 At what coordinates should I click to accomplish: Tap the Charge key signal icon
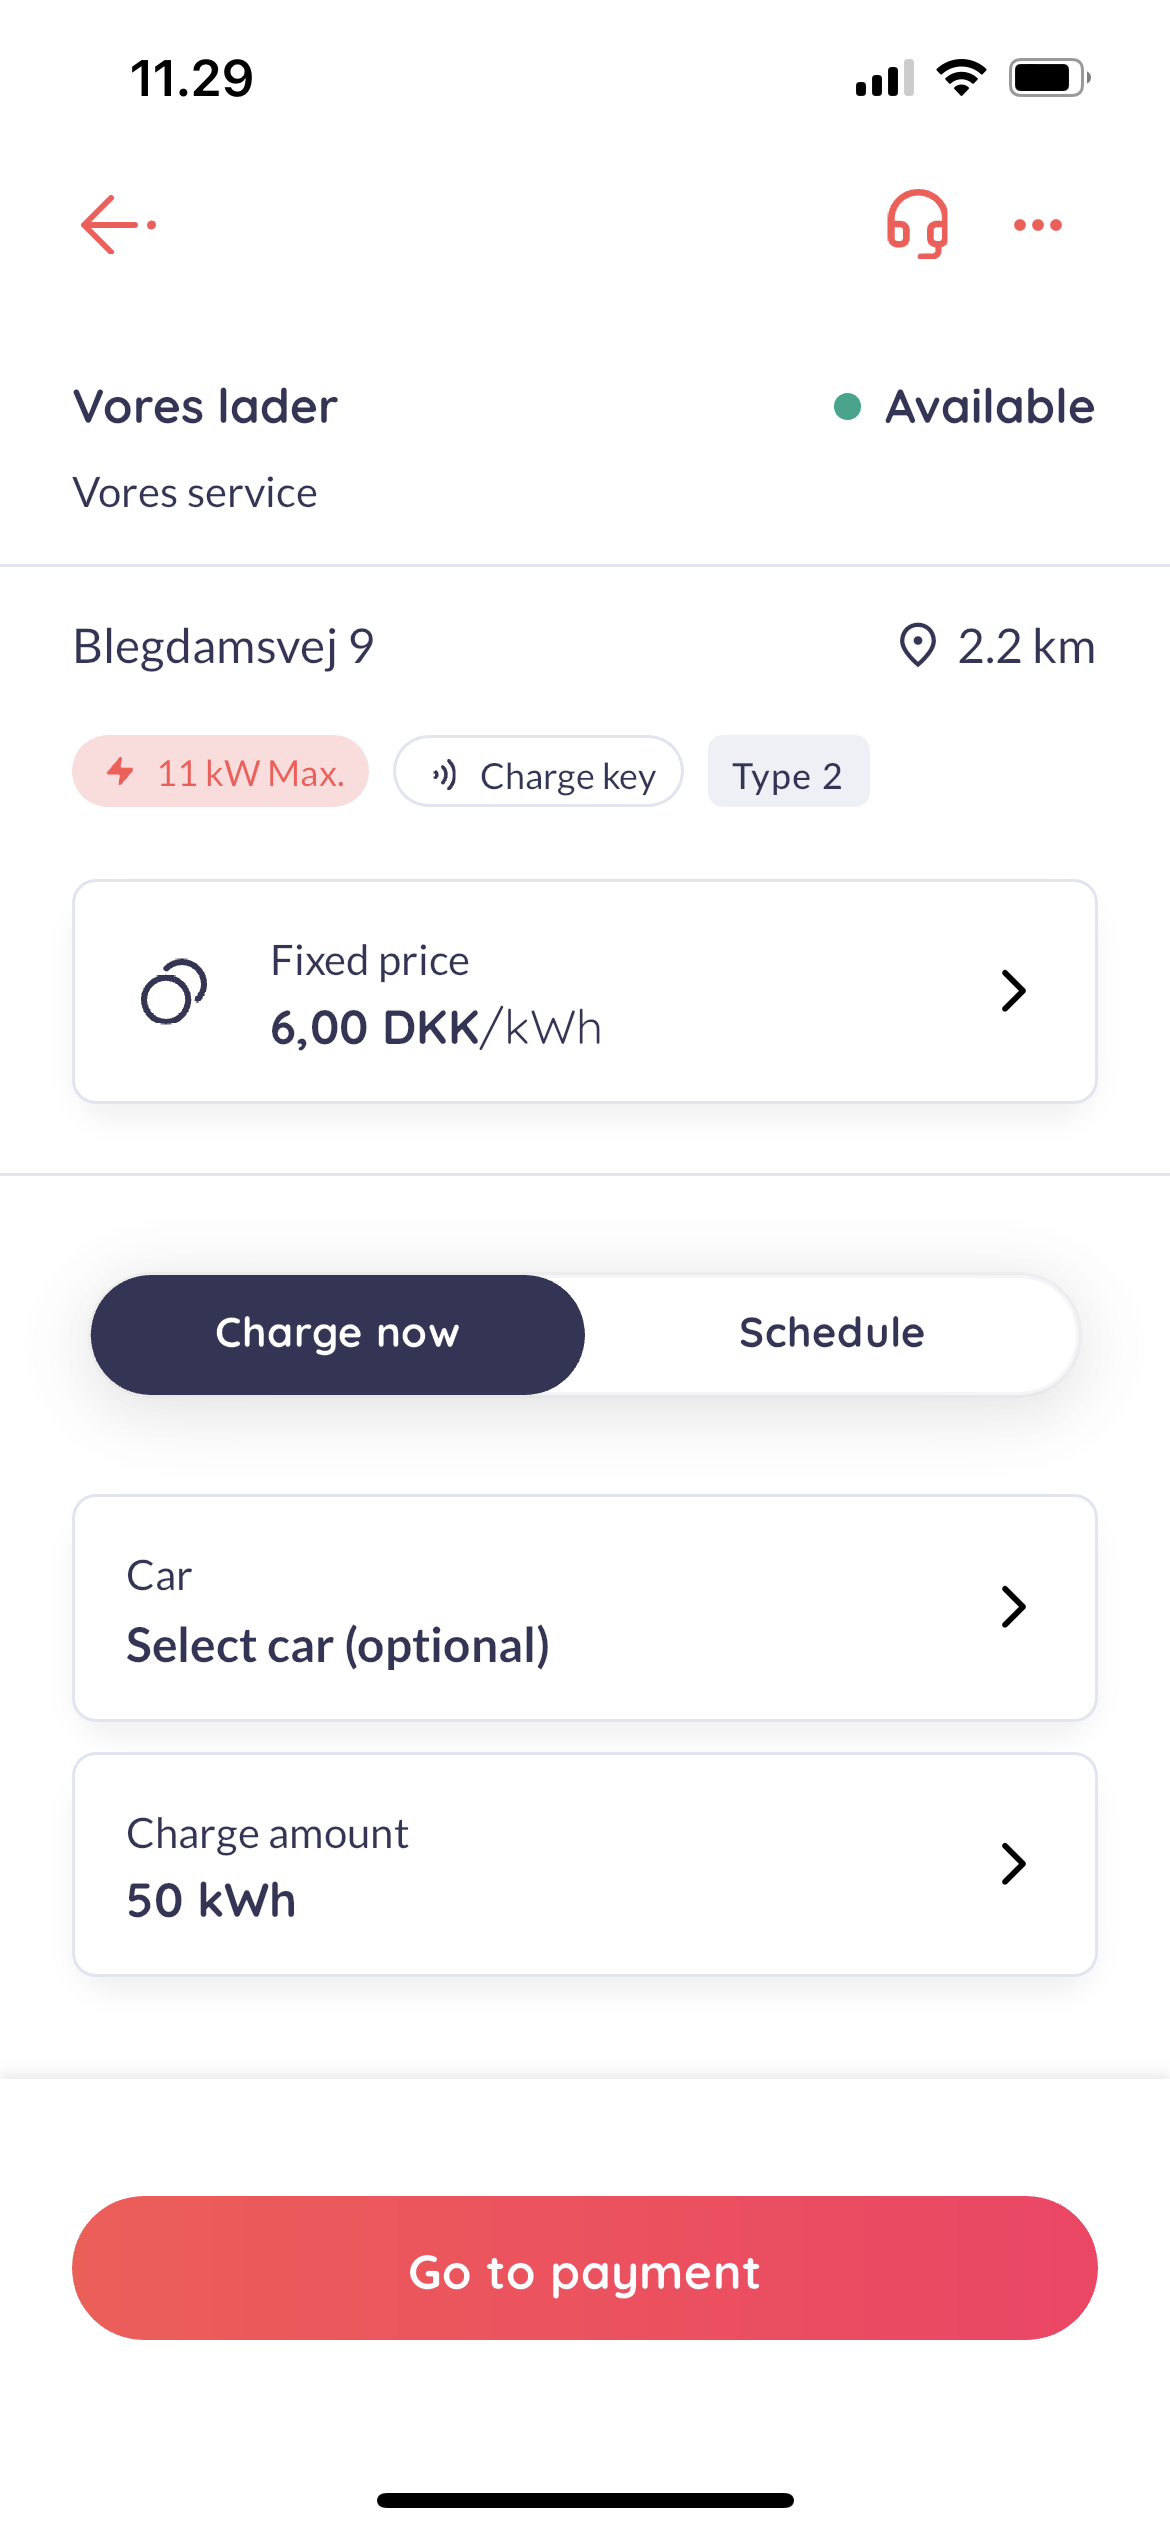444,774
